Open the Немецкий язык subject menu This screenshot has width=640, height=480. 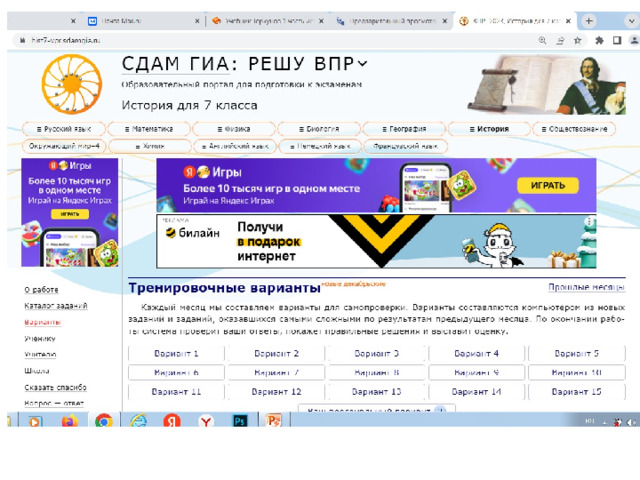click(320, 146)
